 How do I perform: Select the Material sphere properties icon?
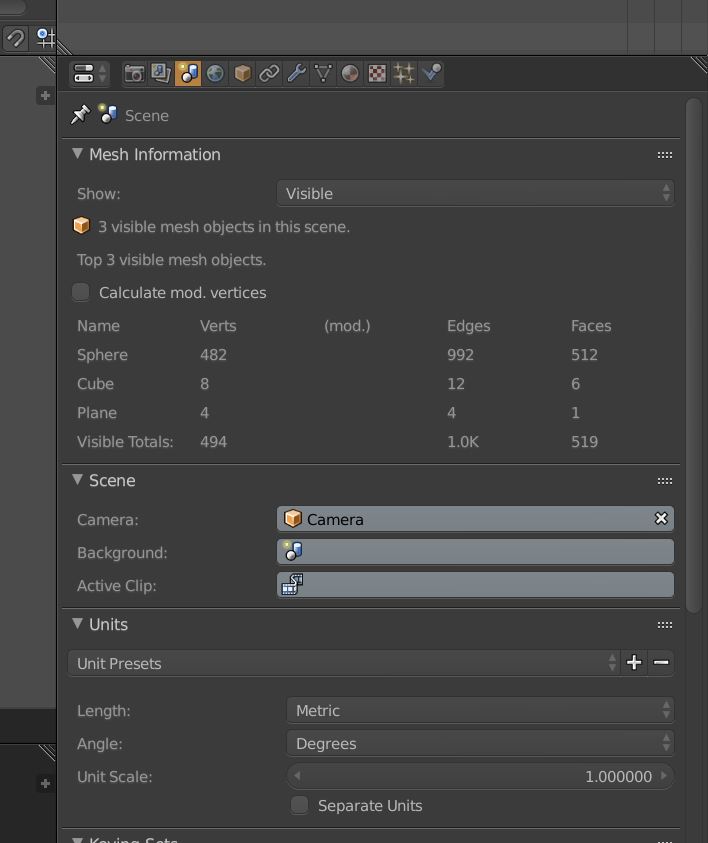(349, 73)
